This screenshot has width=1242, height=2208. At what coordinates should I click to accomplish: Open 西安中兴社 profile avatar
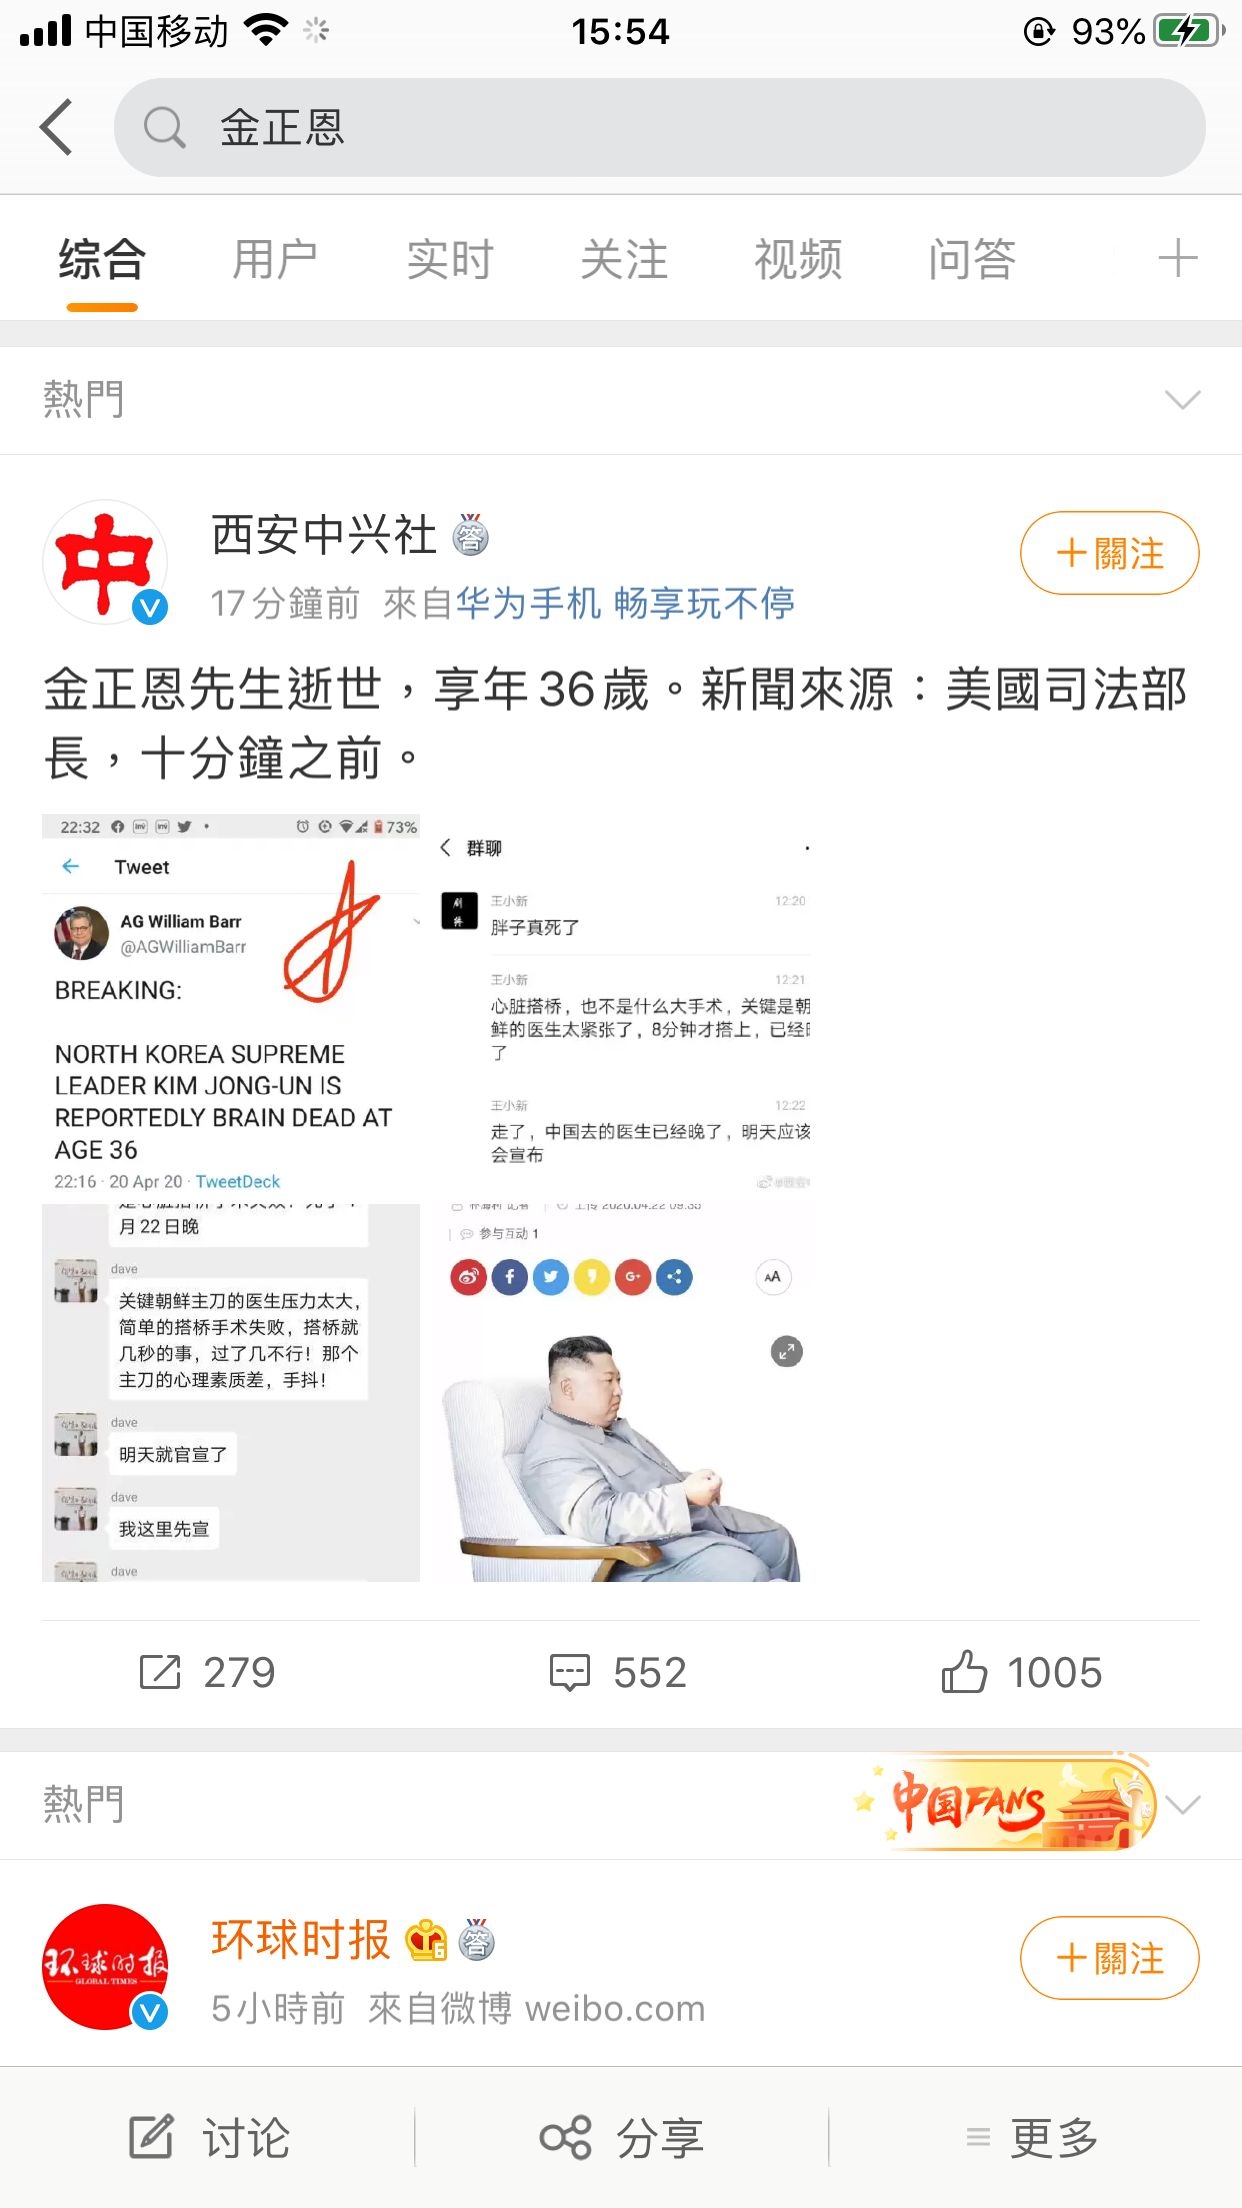tap(105, 562)
